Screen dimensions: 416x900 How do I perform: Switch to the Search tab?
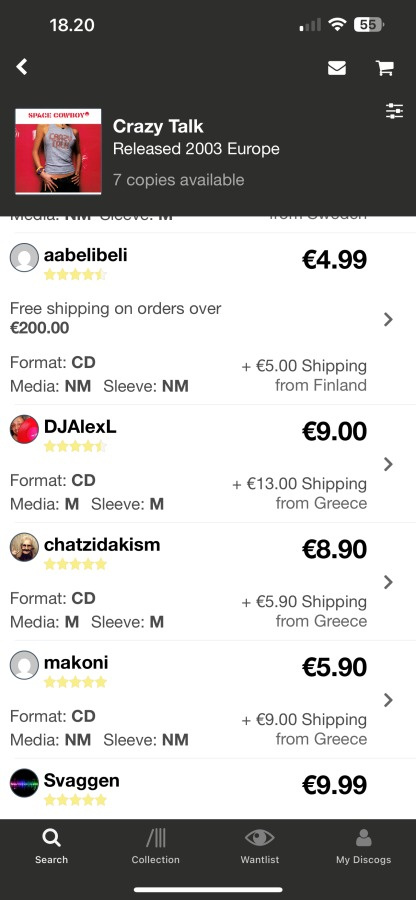point(52,847)
